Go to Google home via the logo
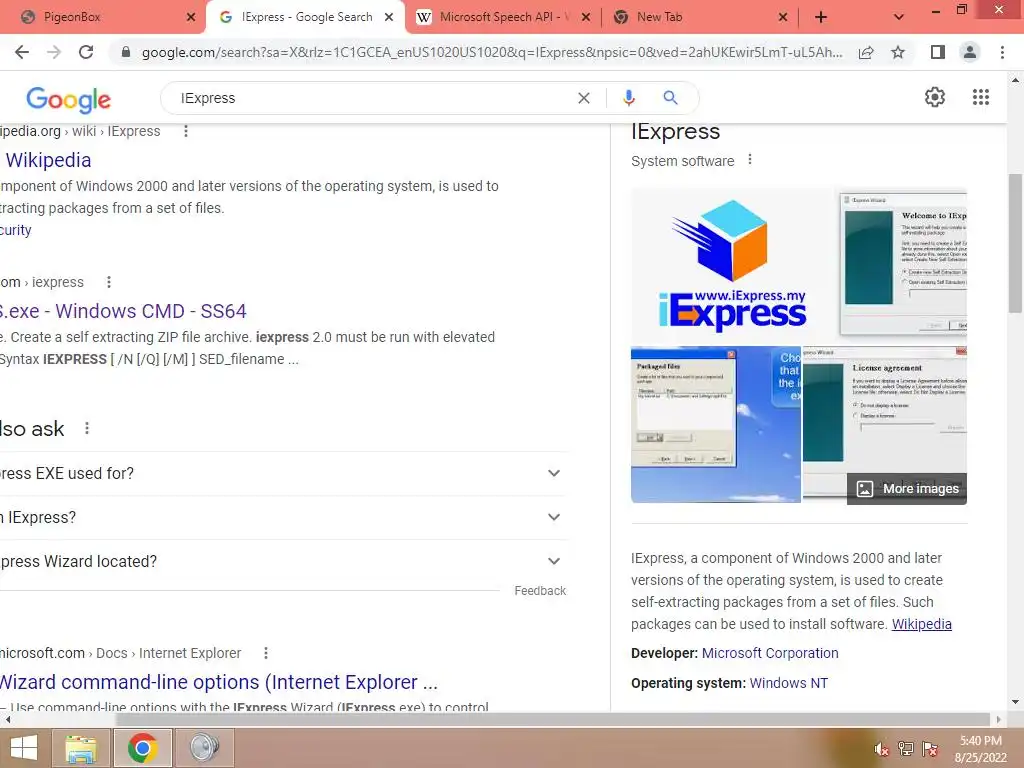The width and height of the screenshot is (1024, 768). [69, 99]
